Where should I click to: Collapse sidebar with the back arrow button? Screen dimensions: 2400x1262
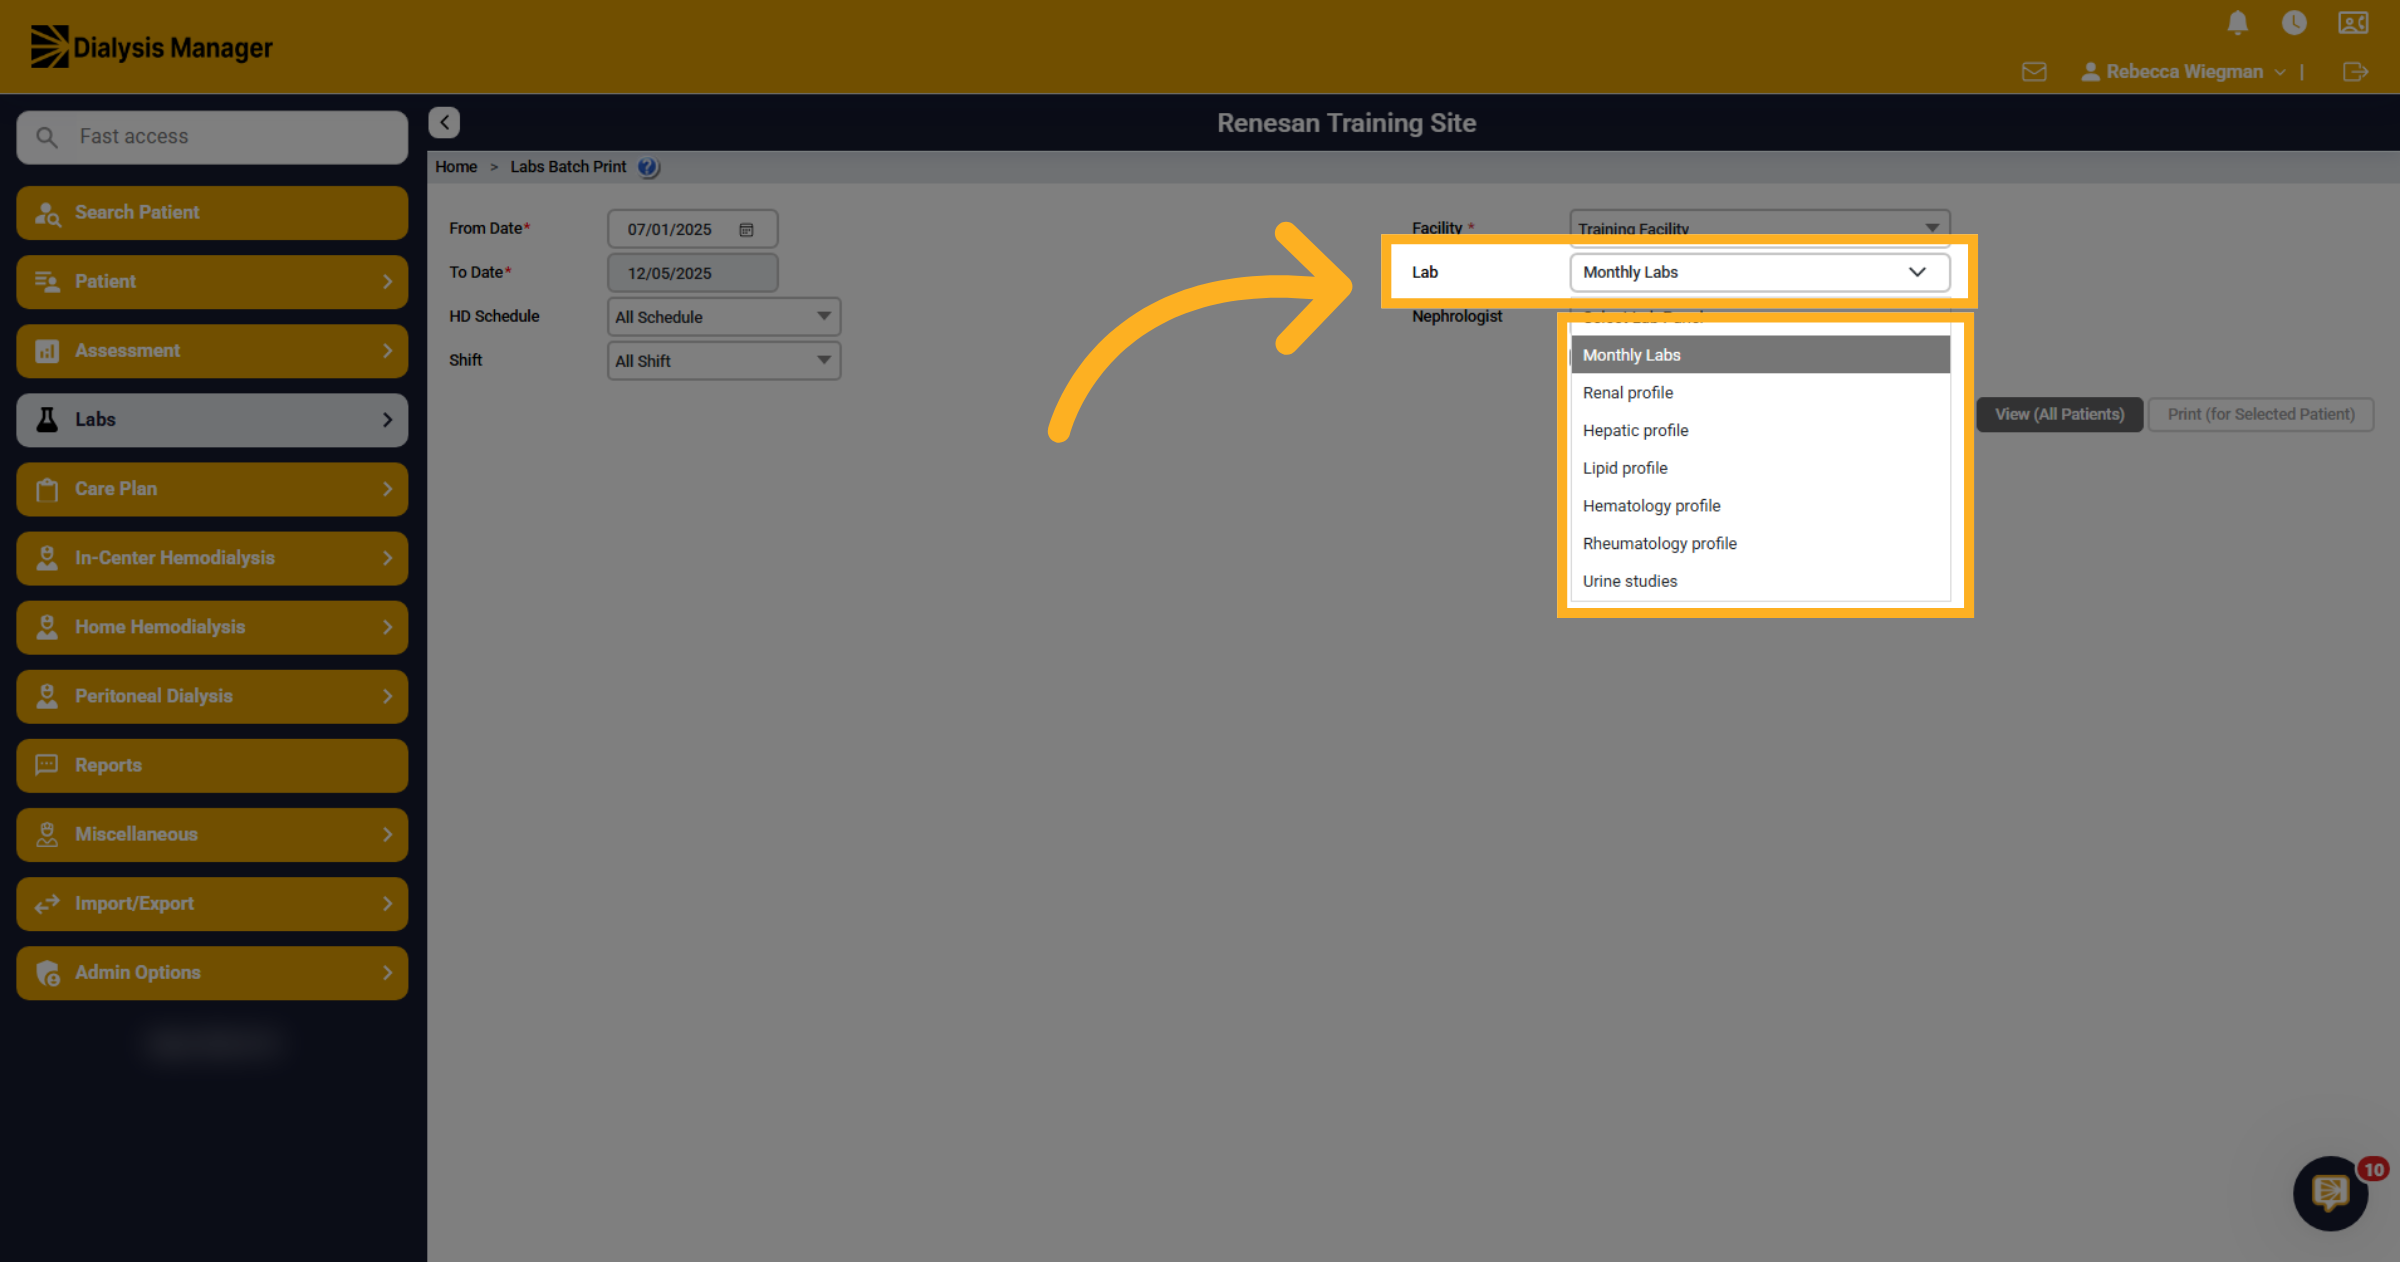click(x=444, y=122)
